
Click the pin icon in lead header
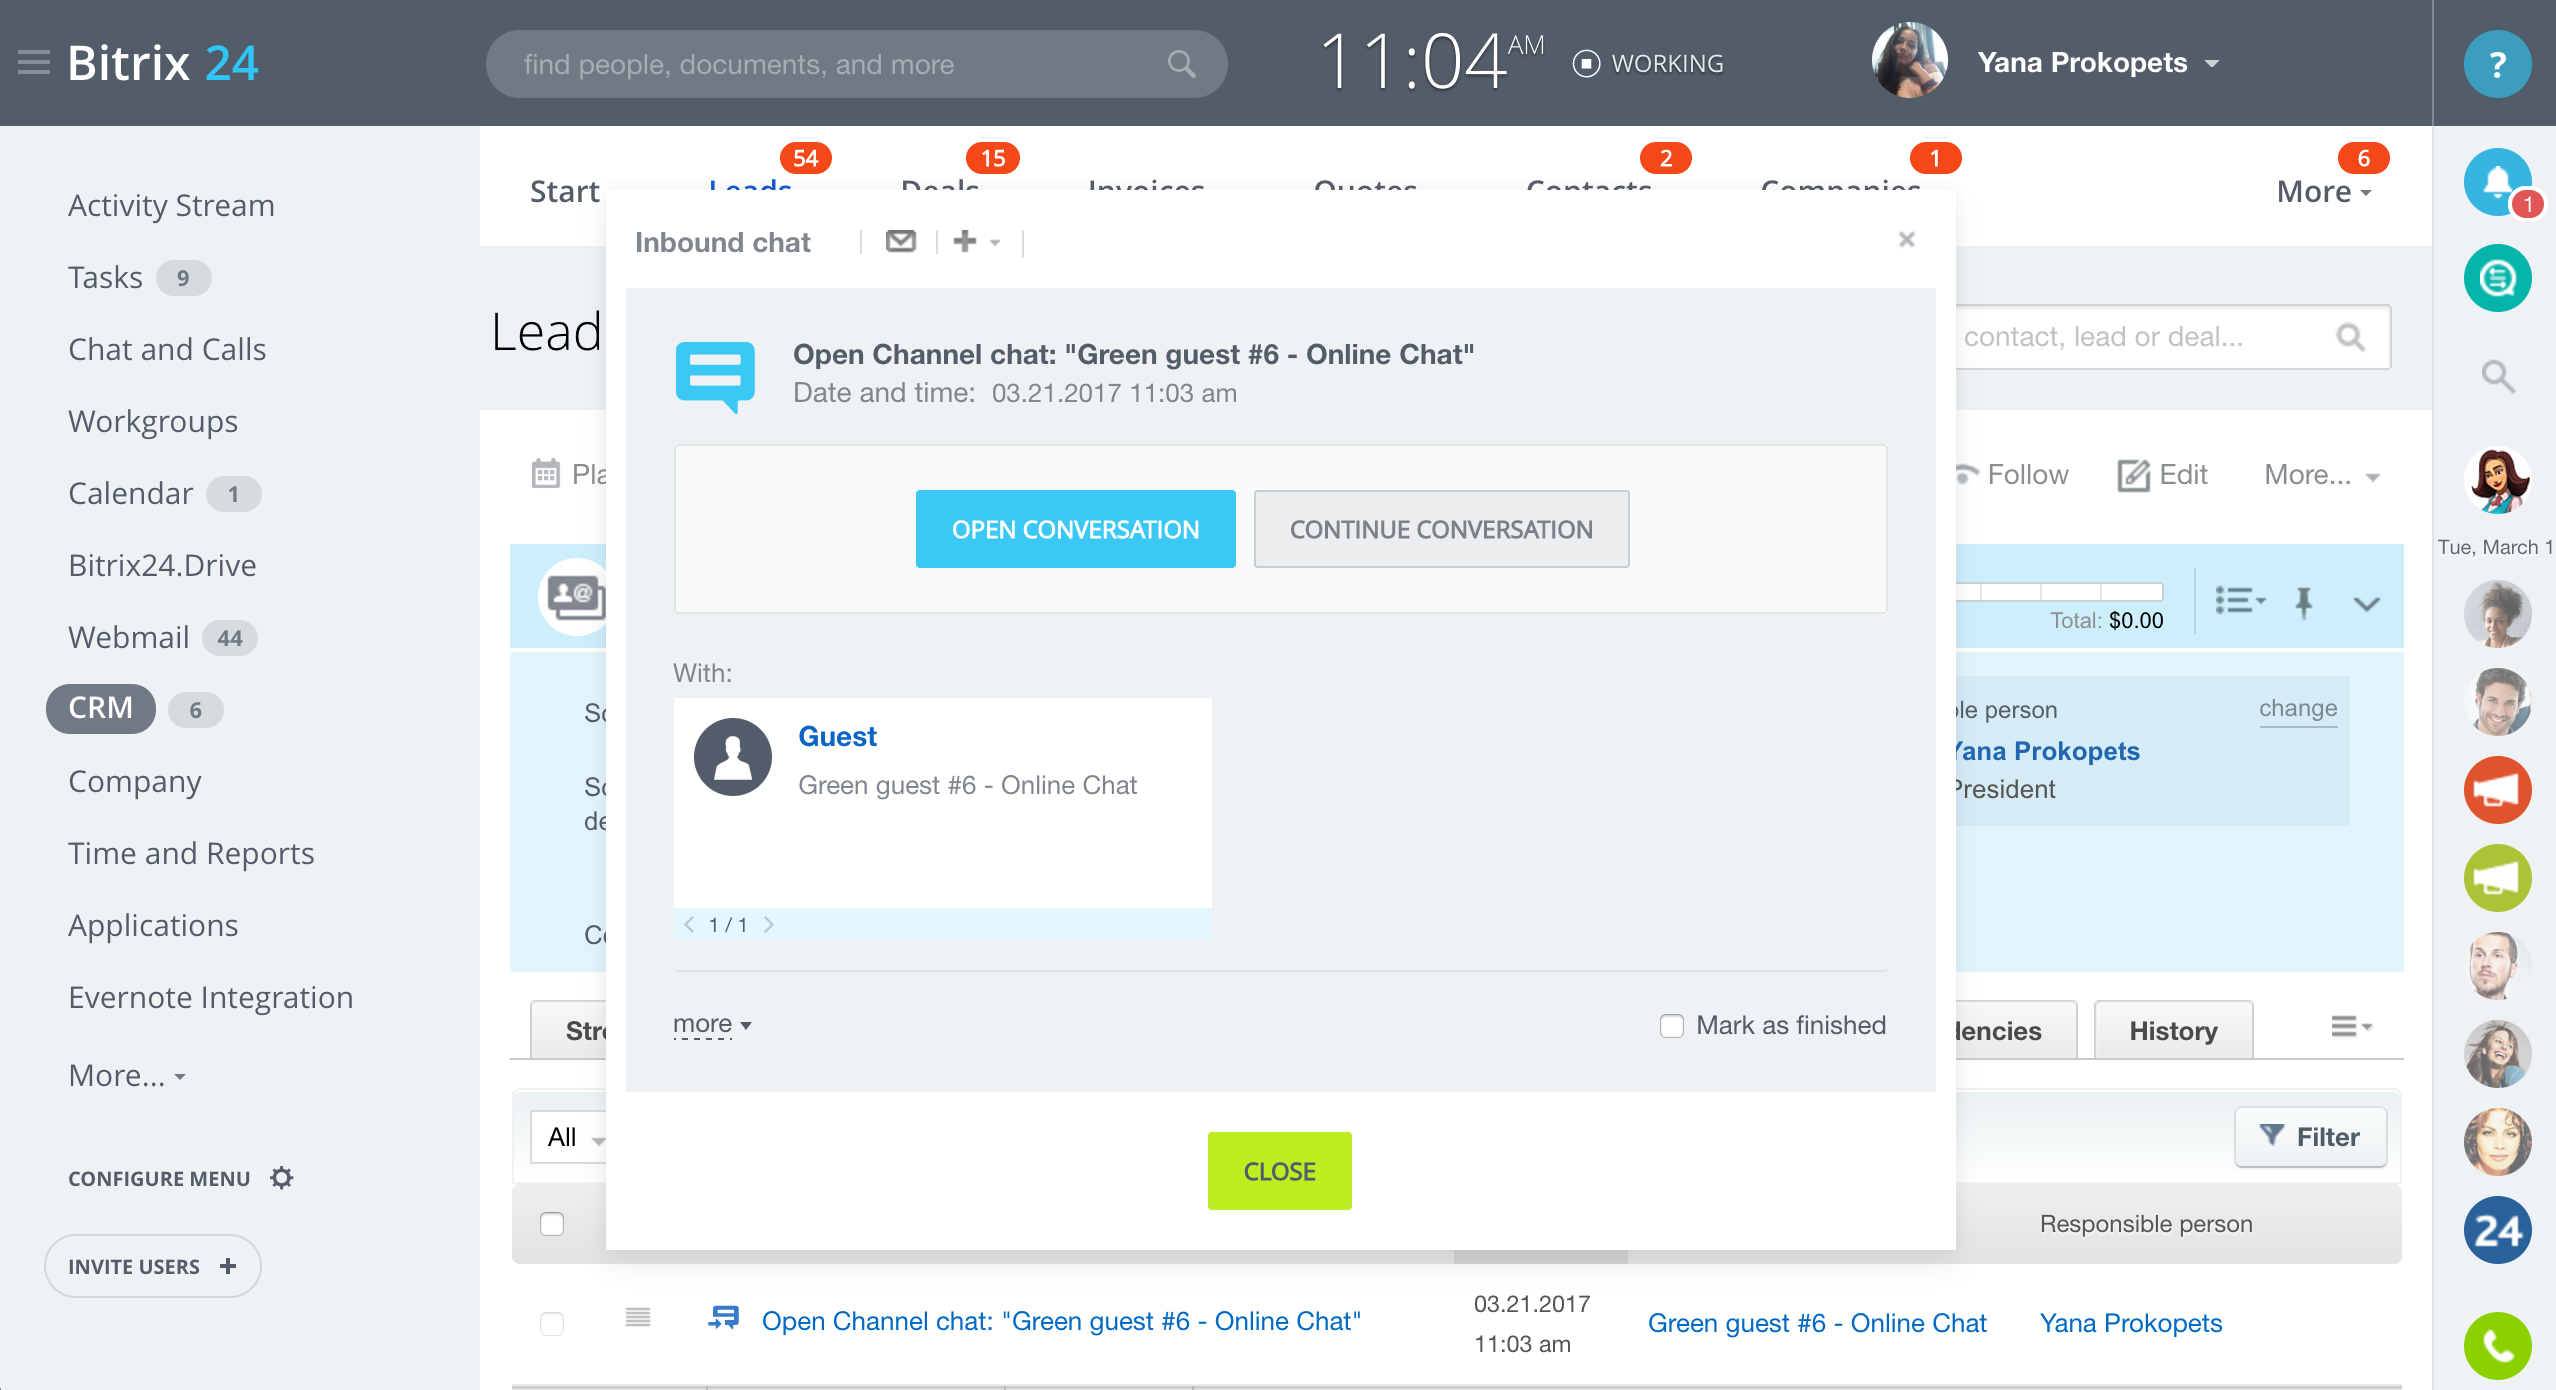pyautogui.click(x=2304, y=602)
